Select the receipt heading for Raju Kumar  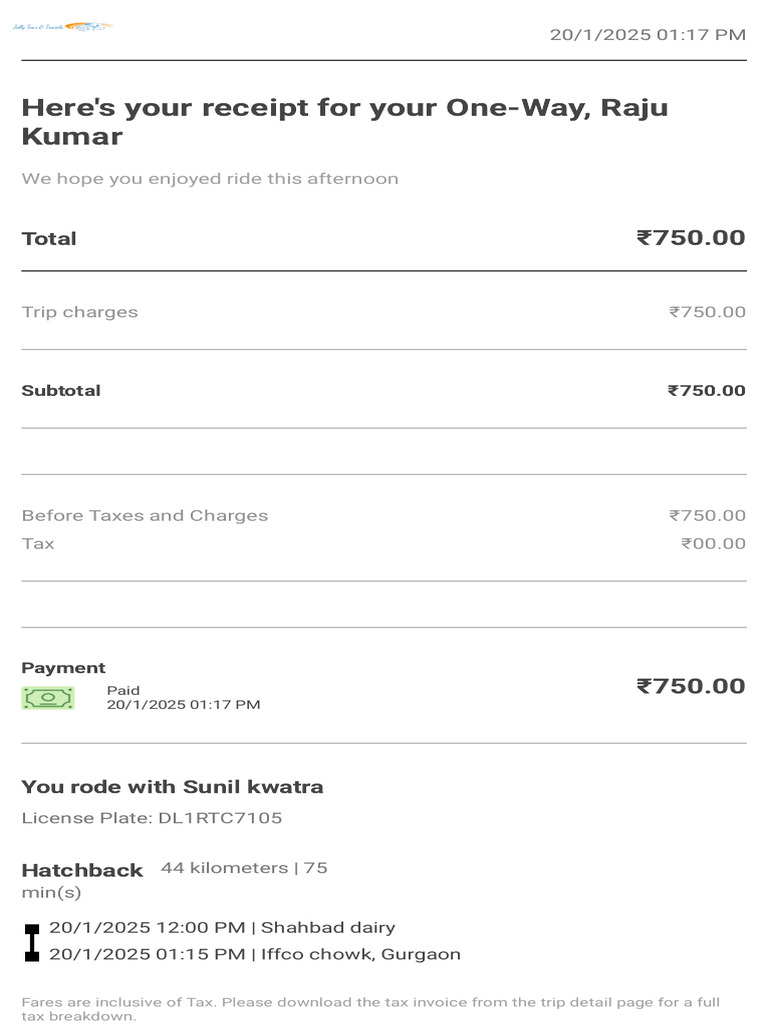[344, 122]
